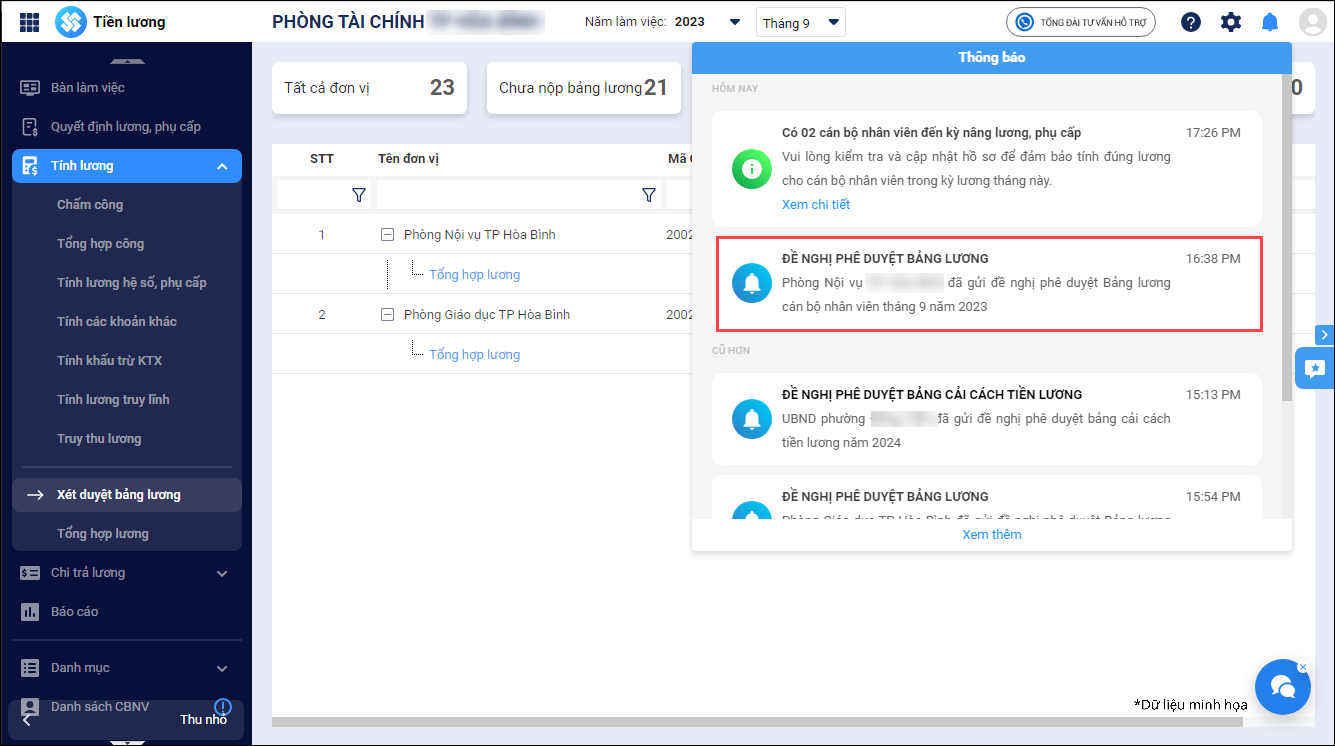Select Truy thu lương menu item
Viewport: 1335px width, 746px height.
coord(99,438)
